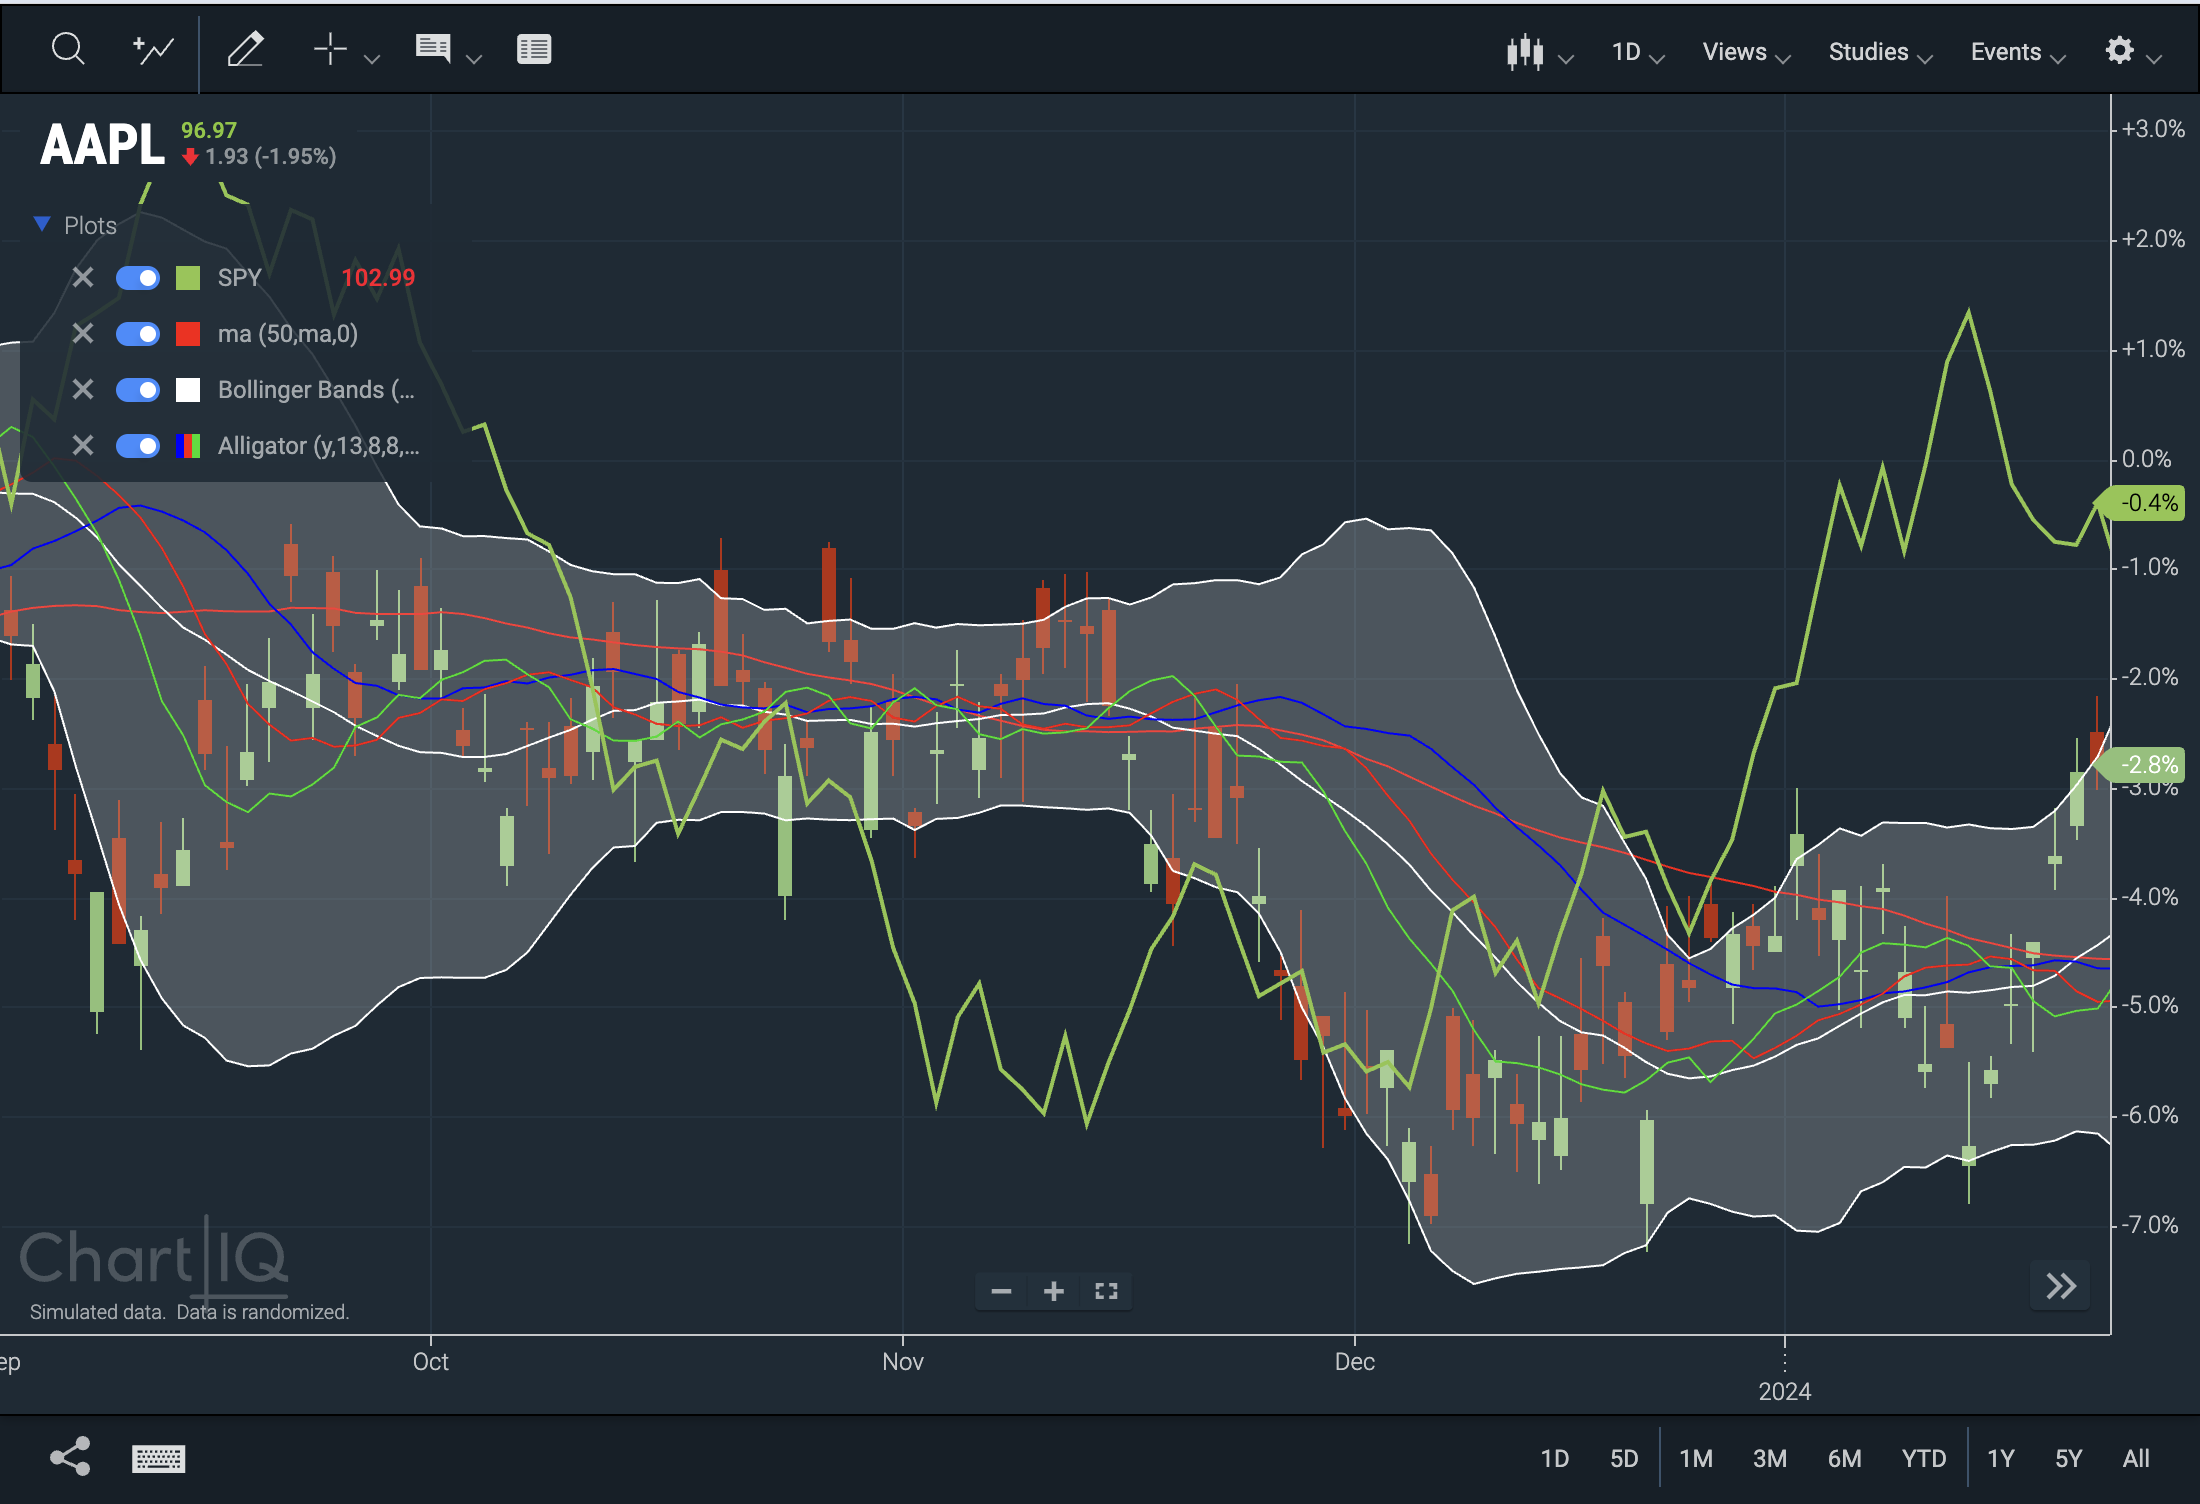Click the Alligator legend label
Image resolution: width=2200 pixels, height=1504 pixels.
click(319, 446)
